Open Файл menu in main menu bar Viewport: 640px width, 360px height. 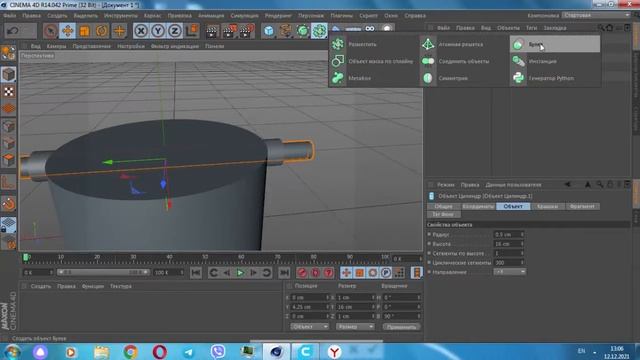9,16
